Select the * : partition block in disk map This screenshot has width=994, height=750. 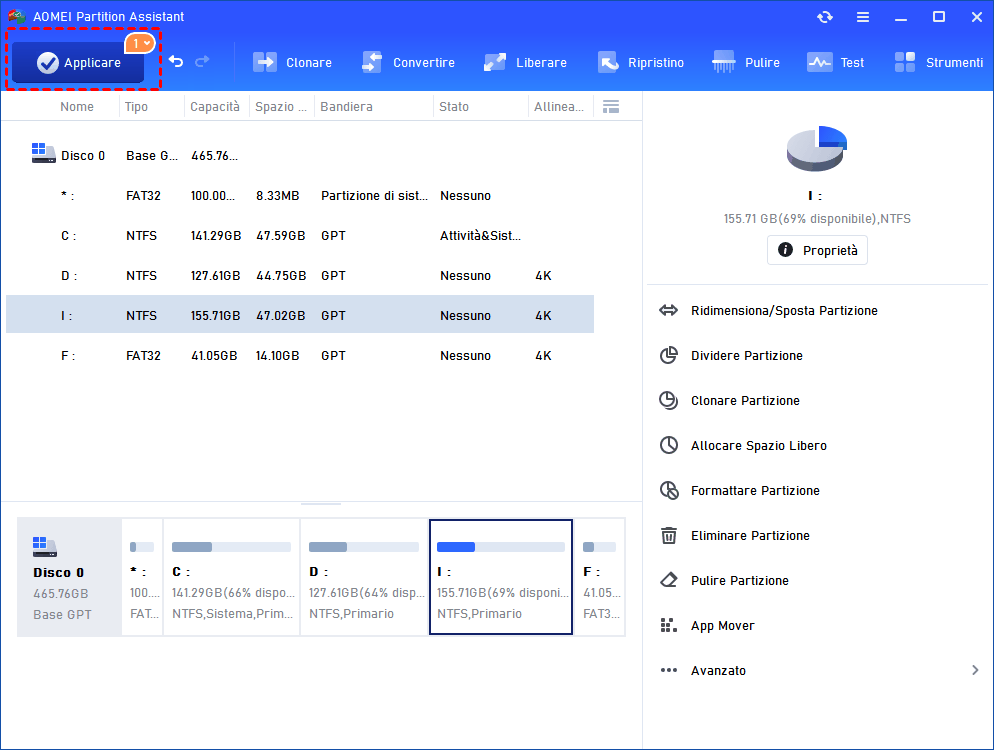coord(142,577)
